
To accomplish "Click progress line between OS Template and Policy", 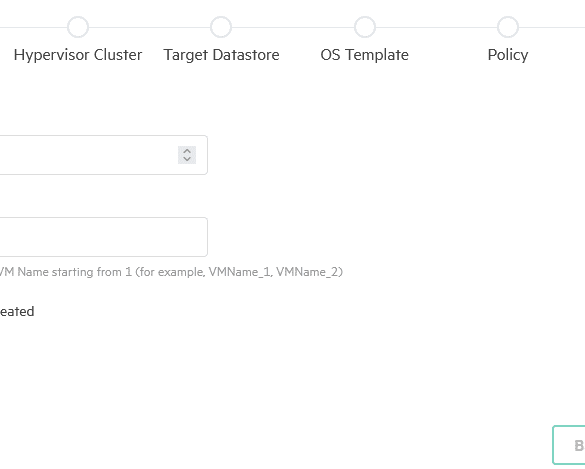I will [436, 27].
